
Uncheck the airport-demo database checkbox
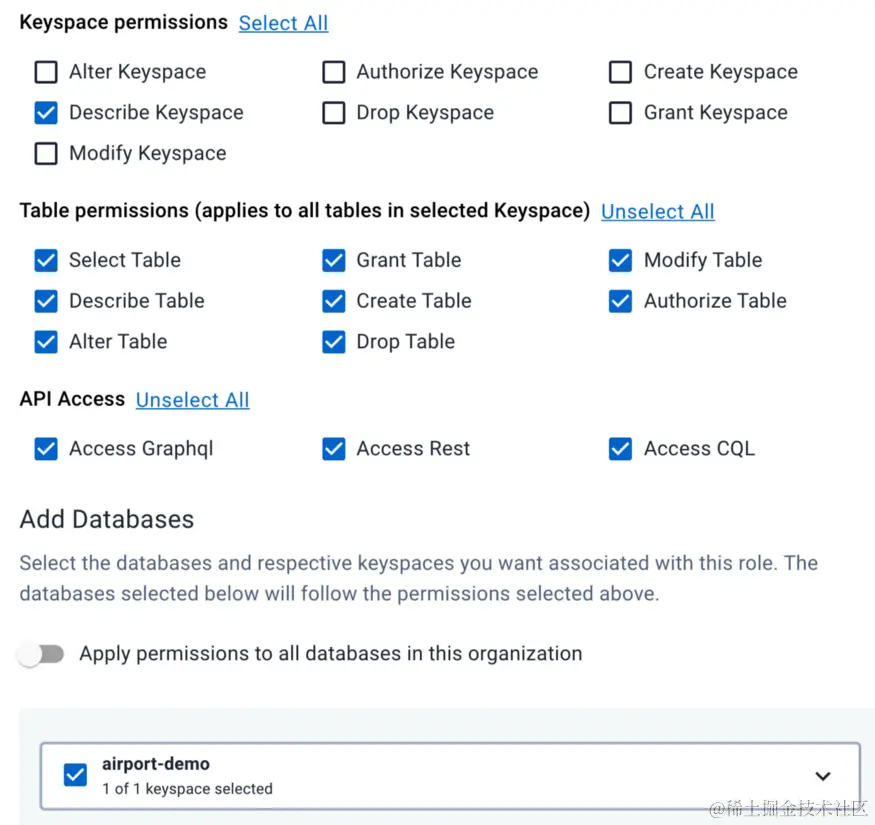[x=75, y=775]
